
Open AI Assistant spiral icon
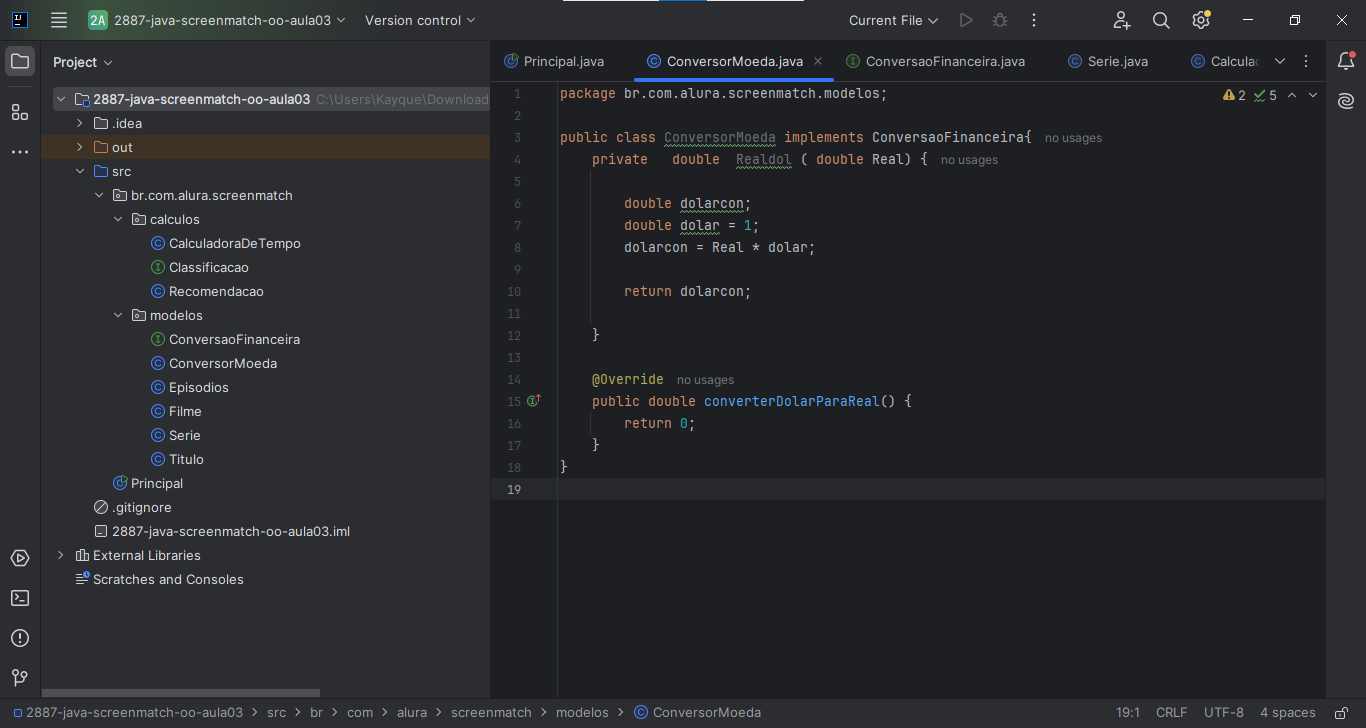[x=1346, y=101]
